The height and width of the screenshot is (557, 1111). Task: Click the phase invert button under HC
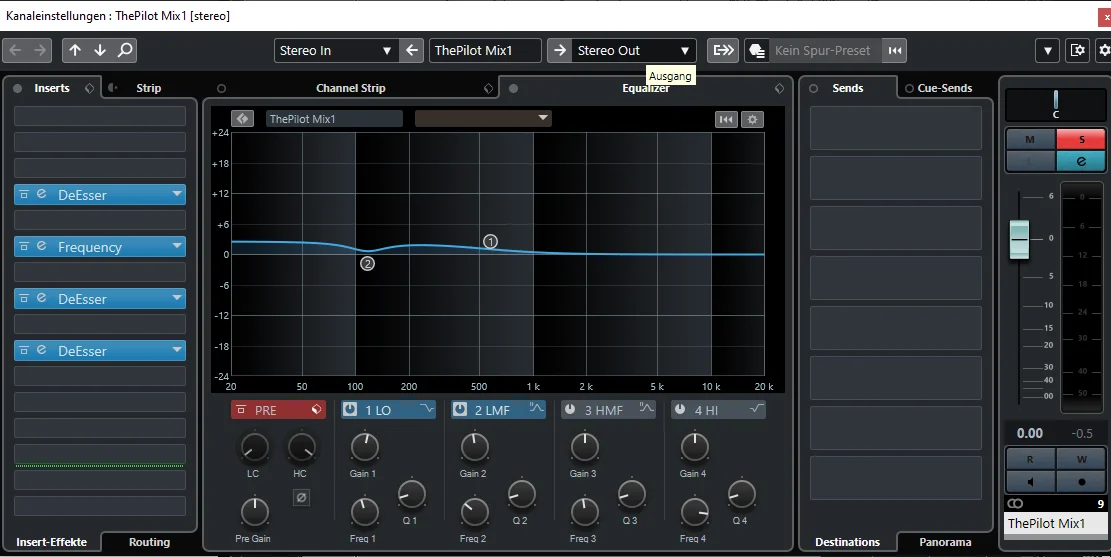[301, 497]
